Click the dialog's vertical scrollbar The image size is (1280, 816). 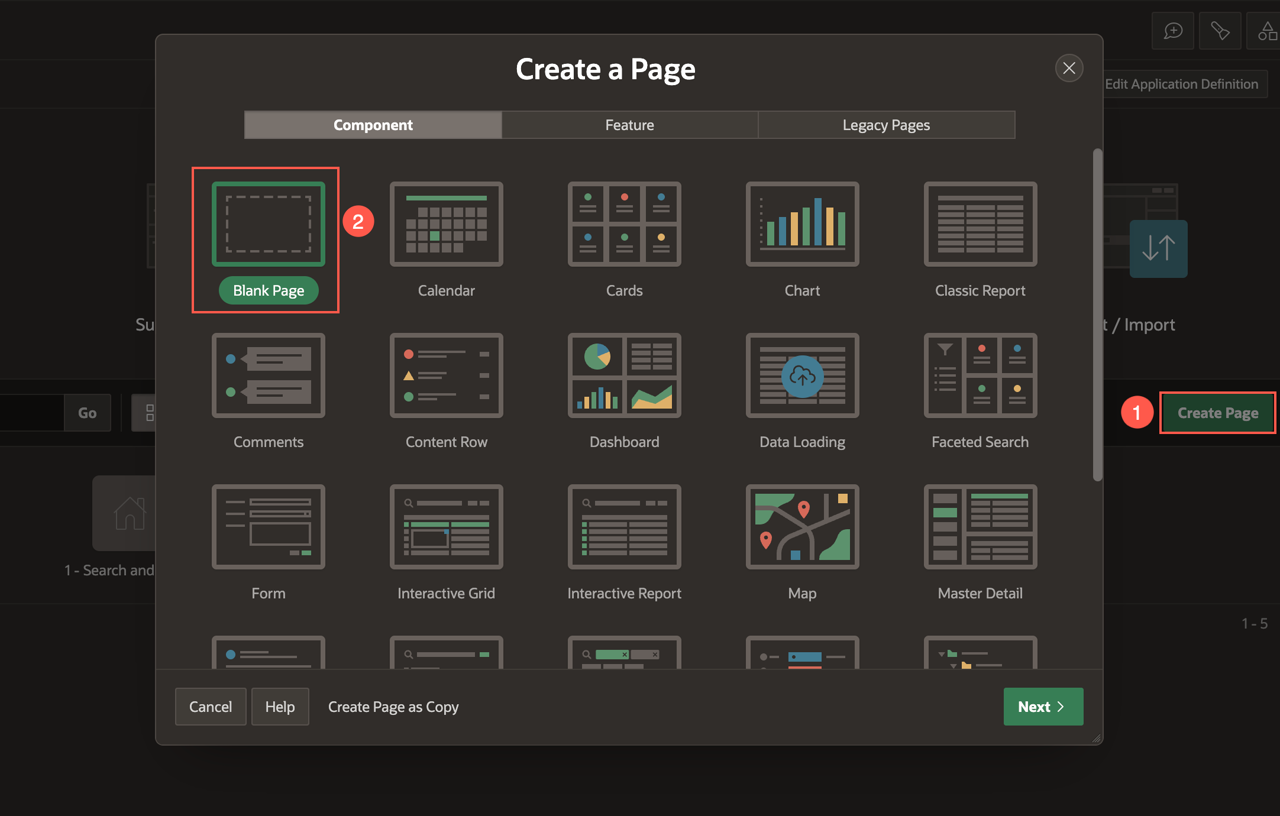(x=1097, y=315)
